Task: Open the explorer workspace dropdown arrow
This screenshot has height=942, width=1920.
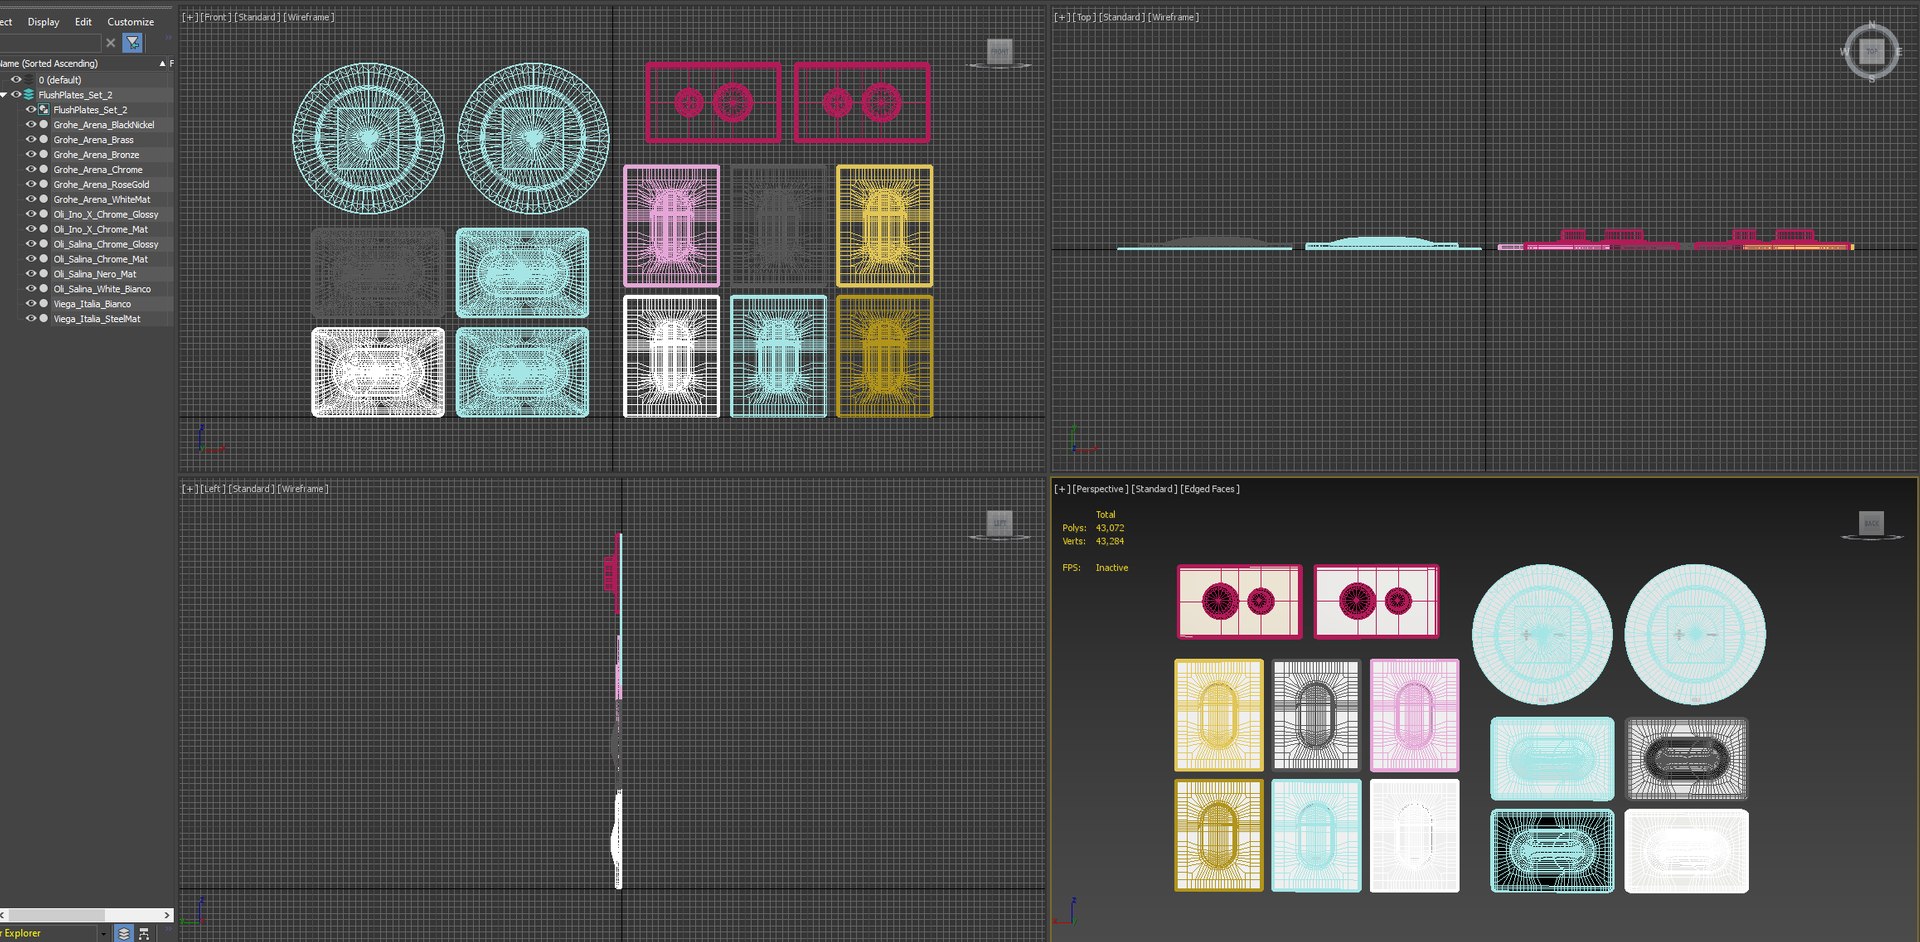Action: [103, 933]
